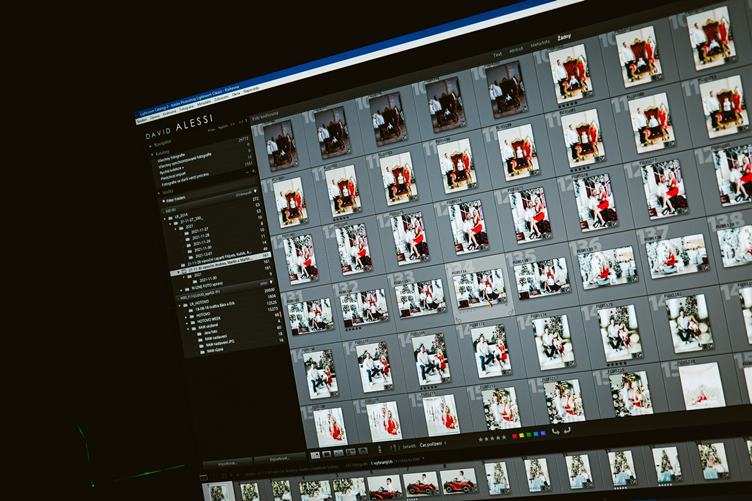
Task: Apply the yellow color label
Action: (x=522, y=435)
